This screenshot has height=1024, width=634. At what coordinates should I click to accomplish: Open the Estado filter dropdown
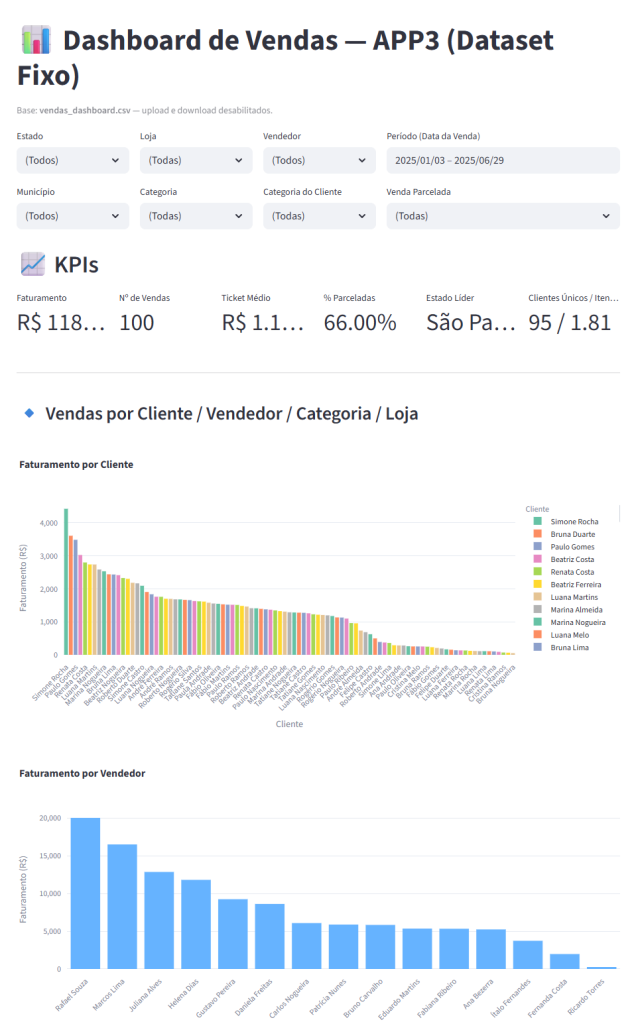(x=73, y=160)
